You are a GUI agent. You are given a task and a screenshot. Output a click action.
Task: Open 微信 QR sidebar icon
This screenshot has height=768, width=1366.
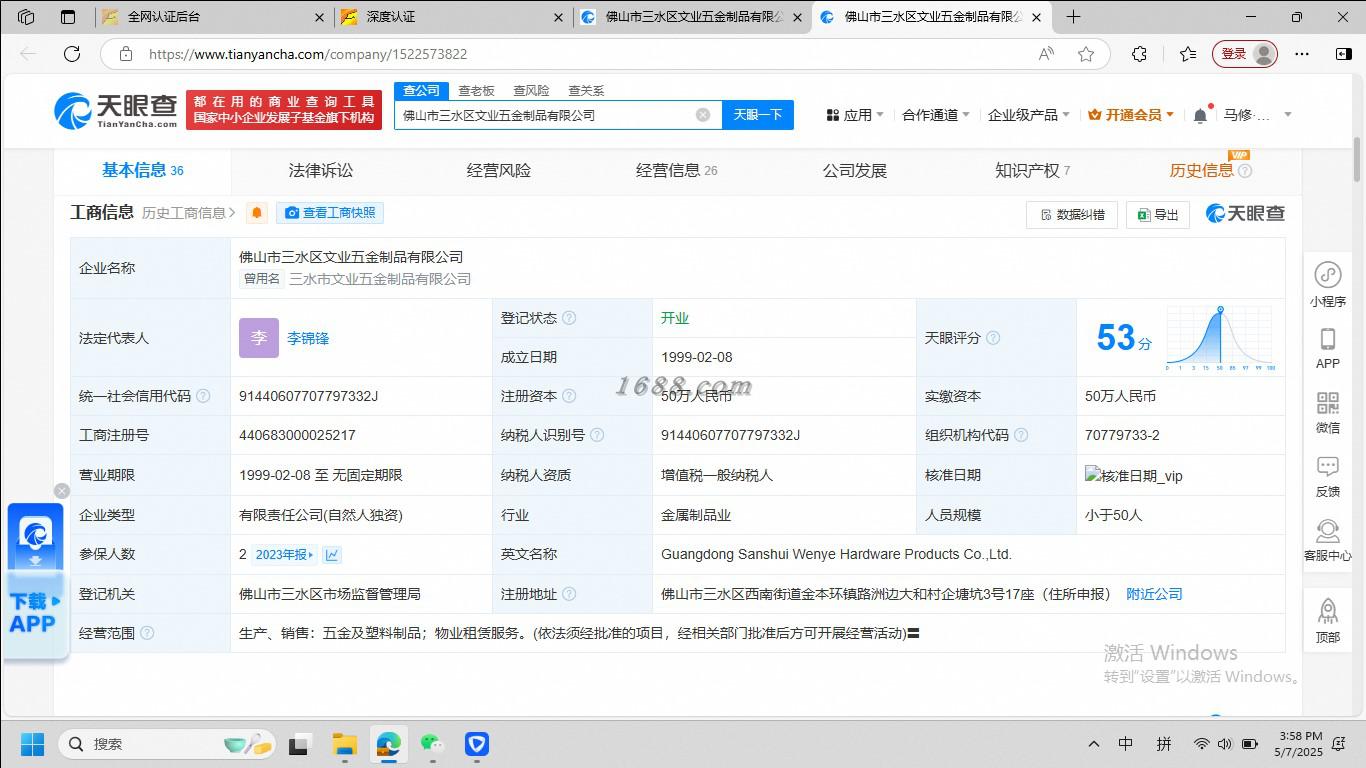[1328, 412]
